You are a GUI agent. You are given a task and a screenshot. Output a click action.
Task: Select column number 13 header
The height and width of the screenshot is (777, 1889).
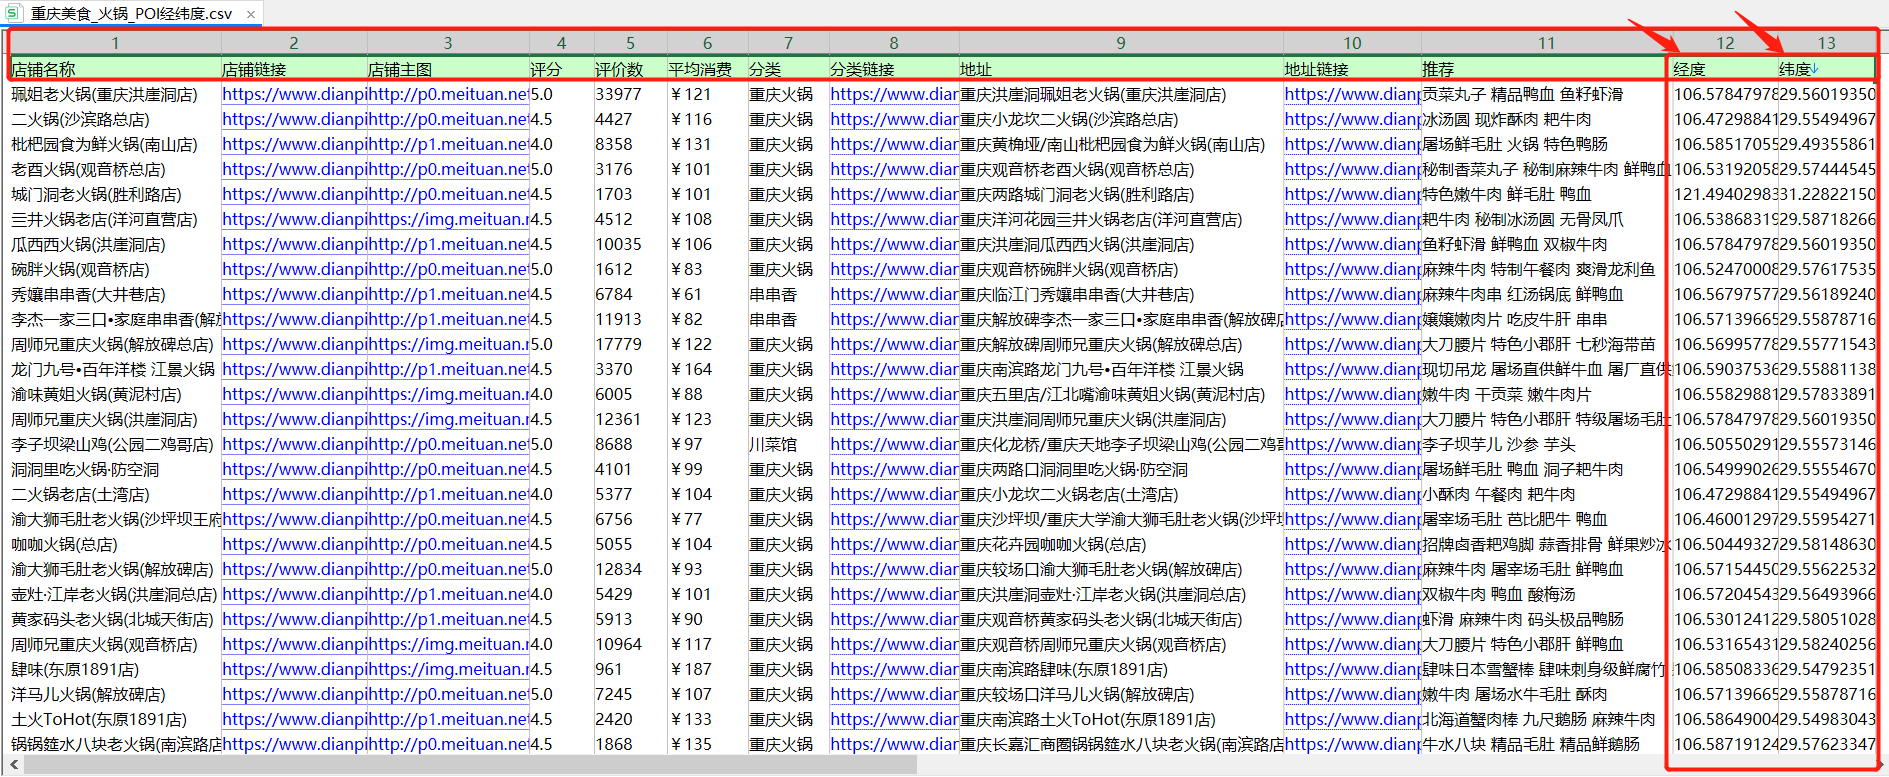pyautogui.click(x=1827, y=43)
